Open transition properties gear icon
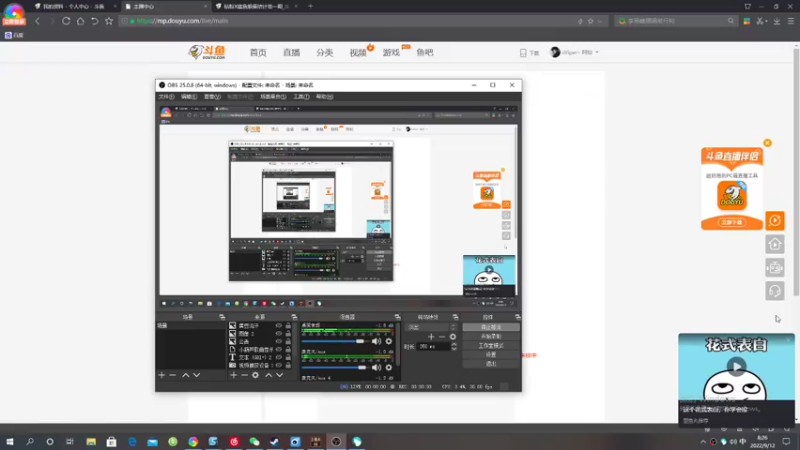Screen dimensions: 800x450 click(x=453, y=337)
